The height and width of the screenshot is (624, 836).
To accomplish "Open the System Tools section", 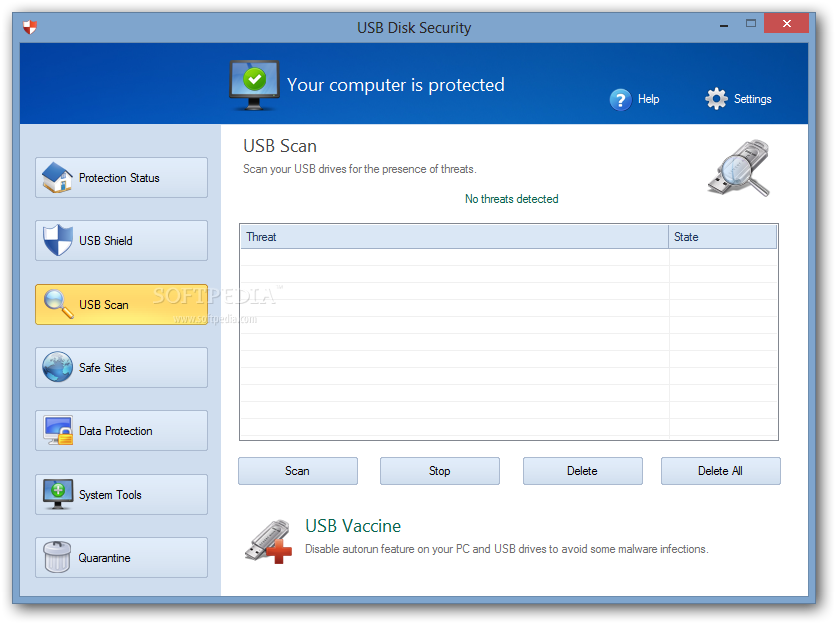I will [122, 494].
